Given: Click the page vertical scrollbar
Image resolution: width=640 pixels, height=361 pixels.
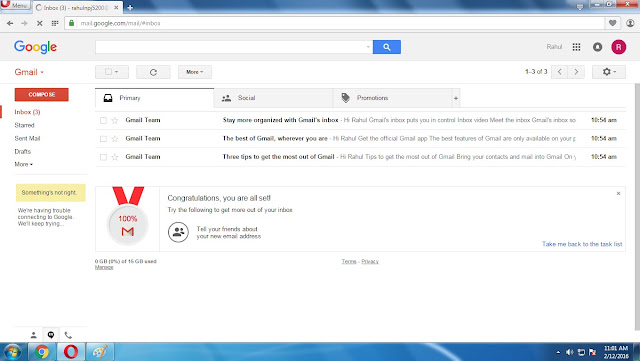Looking at the screenshot, I should pos(637,206).
